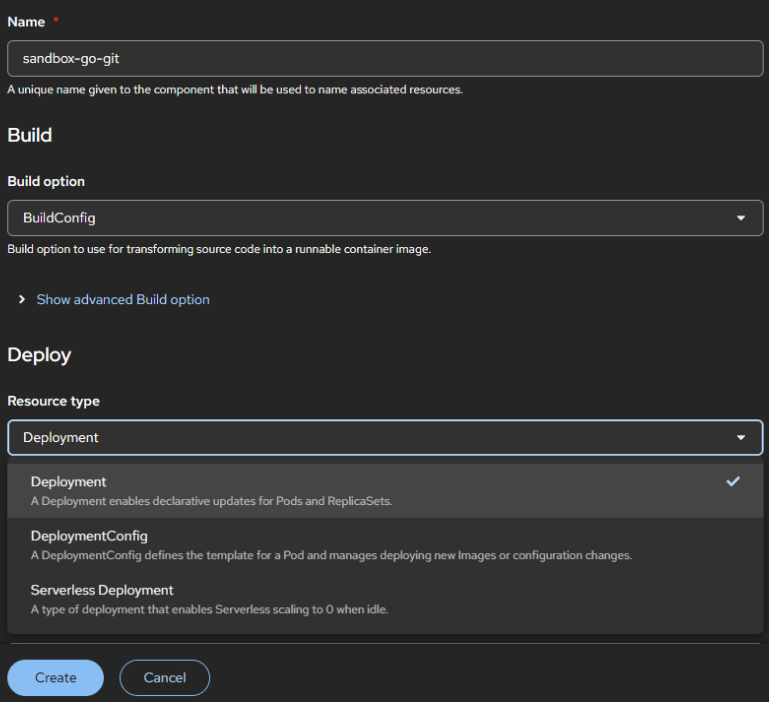Open the Show advanced Build option link
The width and height of the screenshot is (769, 702).
pyautogui.click(x=123, y=299)
